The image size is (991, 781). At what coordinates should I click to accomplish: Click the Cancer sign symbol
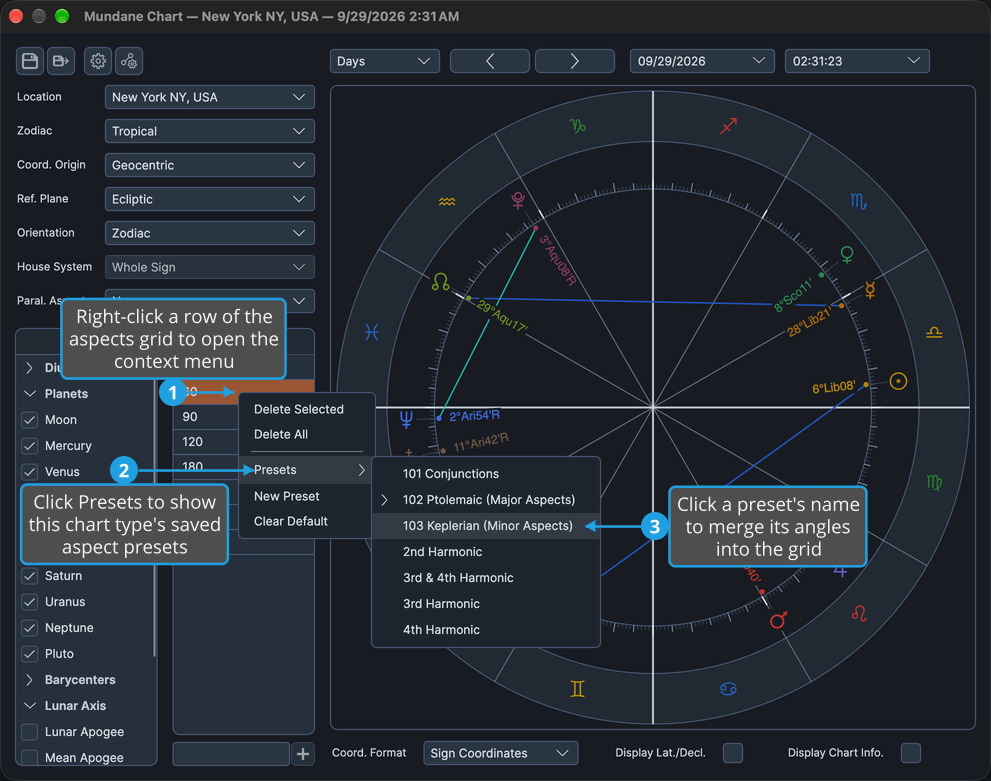point(728,689)
